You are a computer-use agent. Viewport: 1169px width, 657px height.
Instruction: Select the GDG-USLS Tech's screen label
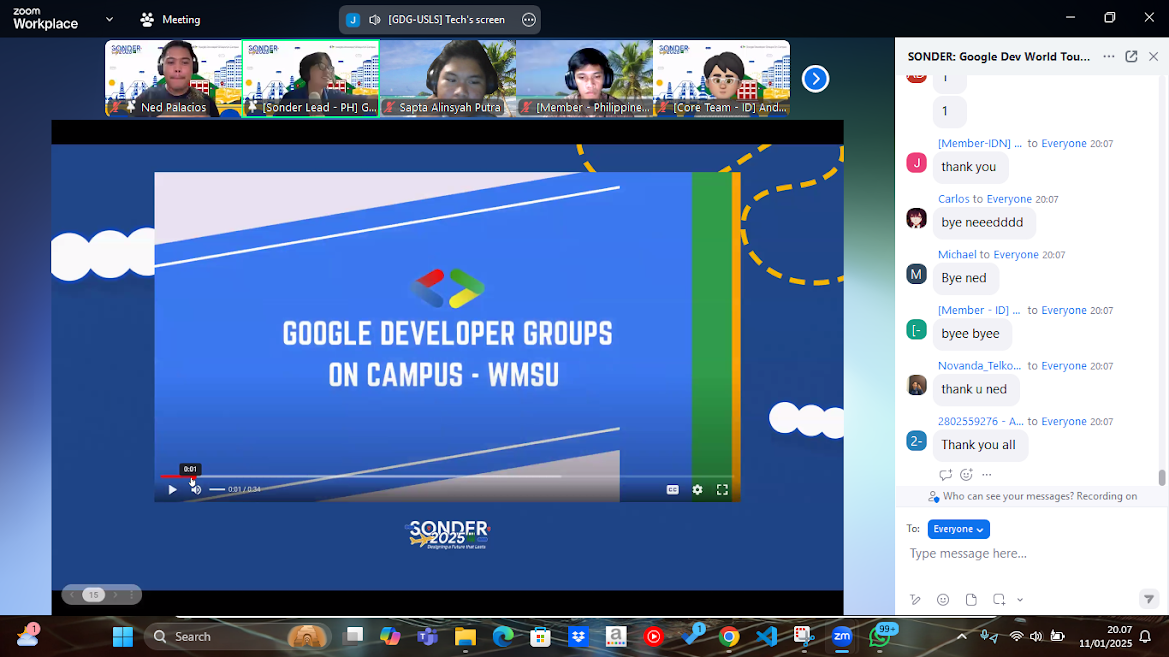point(446,19)
